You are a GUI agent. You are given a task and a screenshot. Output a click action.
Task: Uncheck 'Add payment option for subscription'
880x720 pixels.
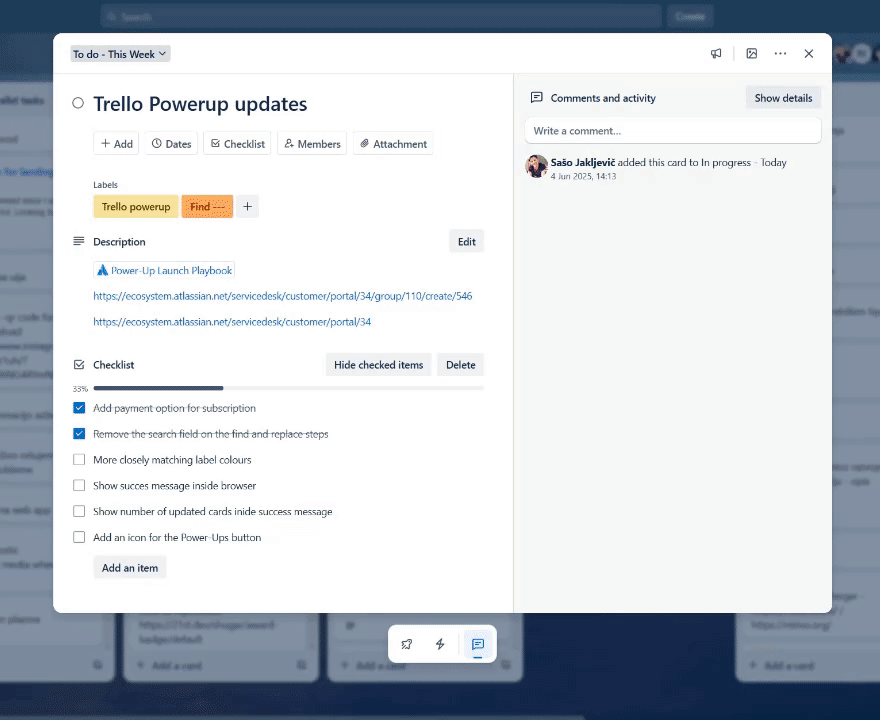click(x=79, y=408)
